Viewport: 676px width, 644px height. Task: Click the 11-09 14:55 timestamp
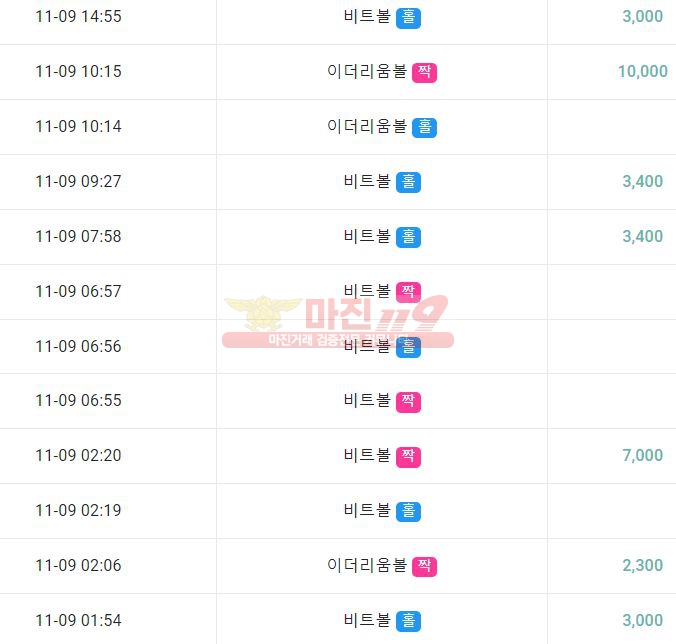[x=78, y=16]
